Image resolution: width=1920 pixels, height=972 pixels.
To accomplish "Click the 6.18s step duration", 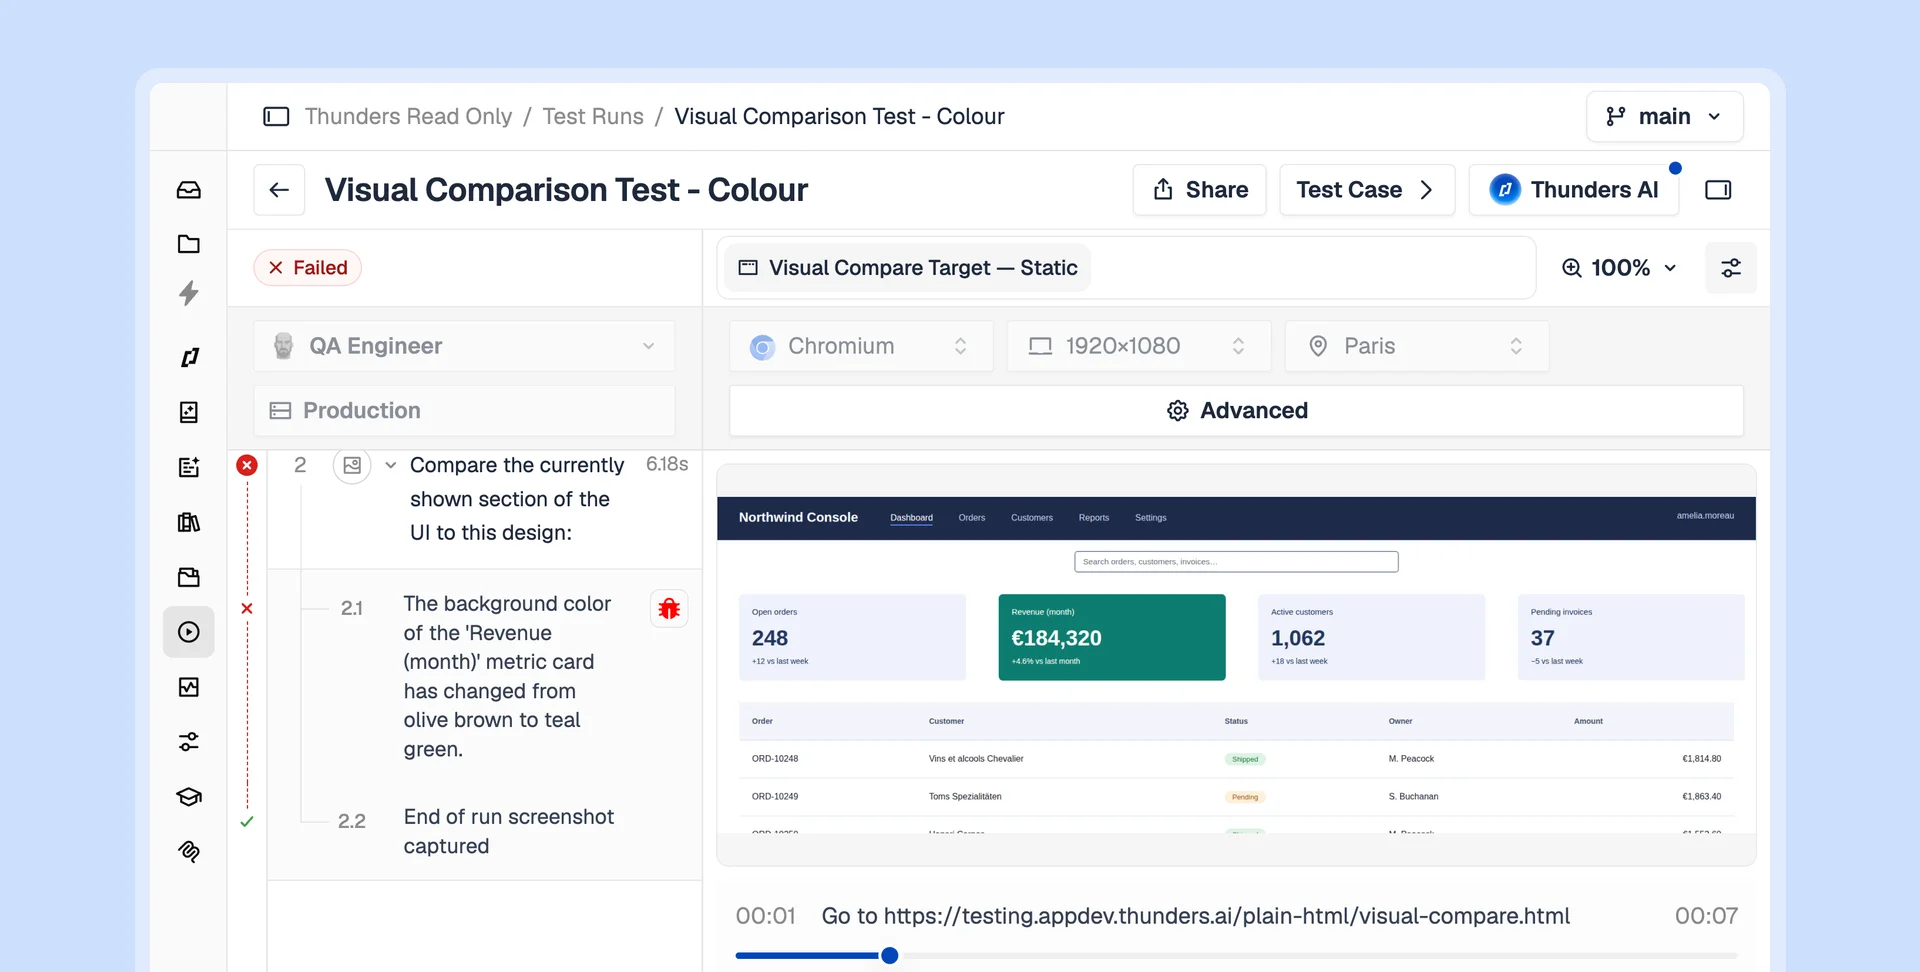I will [x=667, y=464].
